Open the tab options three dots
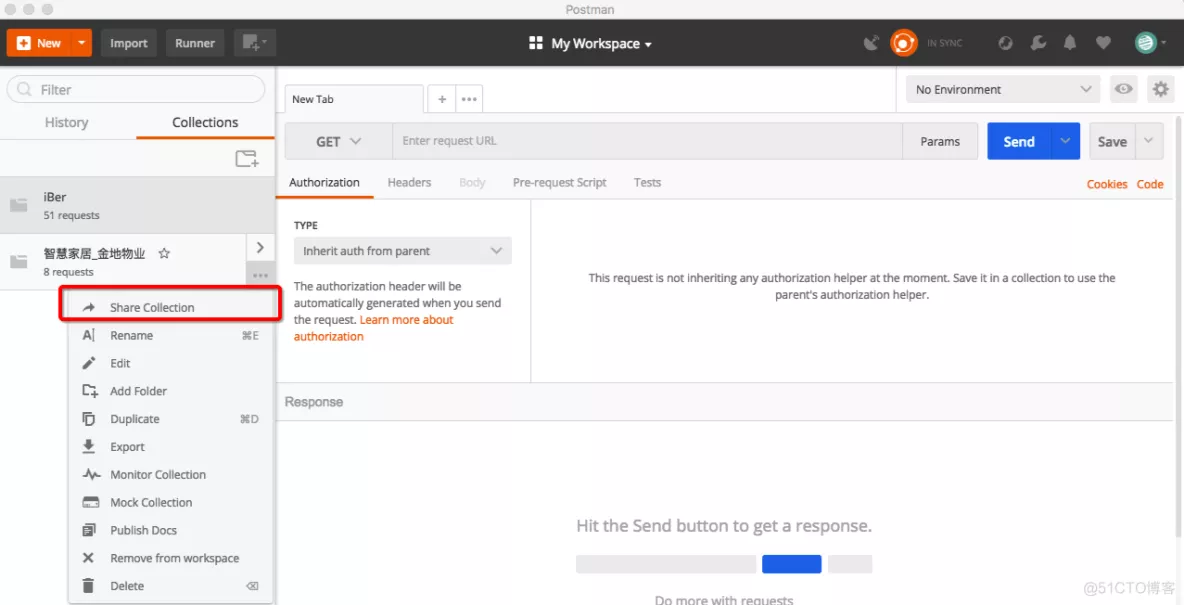This screenshot has height=605, width=1184. click(469, 99)
